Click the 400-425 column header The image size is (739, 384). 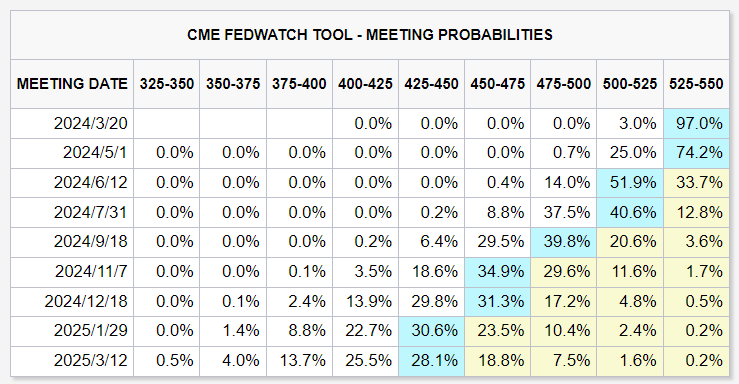(x=365, y=84)
